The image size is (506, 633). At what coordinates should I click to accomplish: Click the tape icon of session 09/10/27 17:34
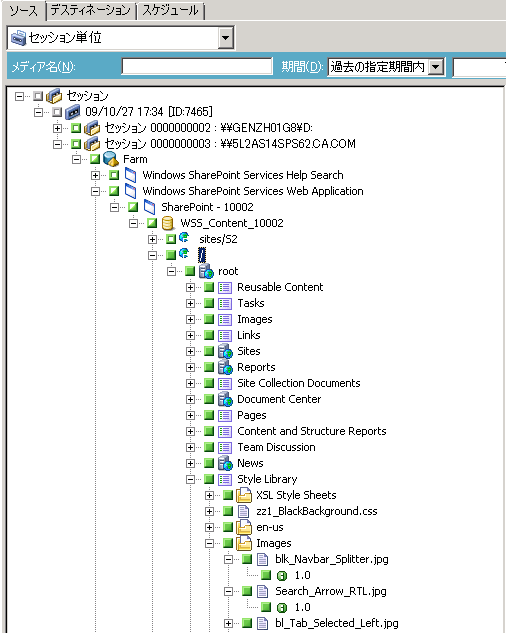pyautogui.click(x=73, y=111)
